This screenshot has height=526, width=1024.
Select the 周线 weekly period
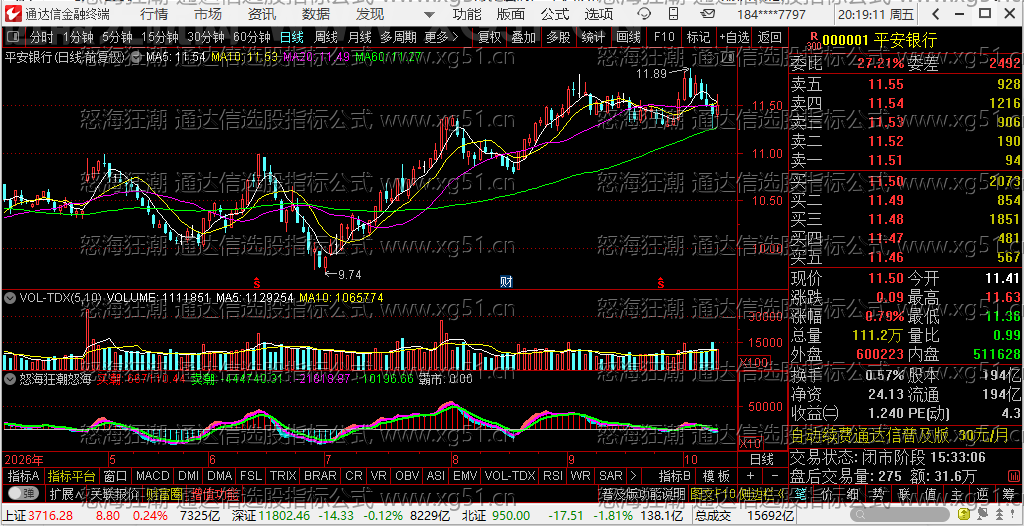[x=326, y=37]
